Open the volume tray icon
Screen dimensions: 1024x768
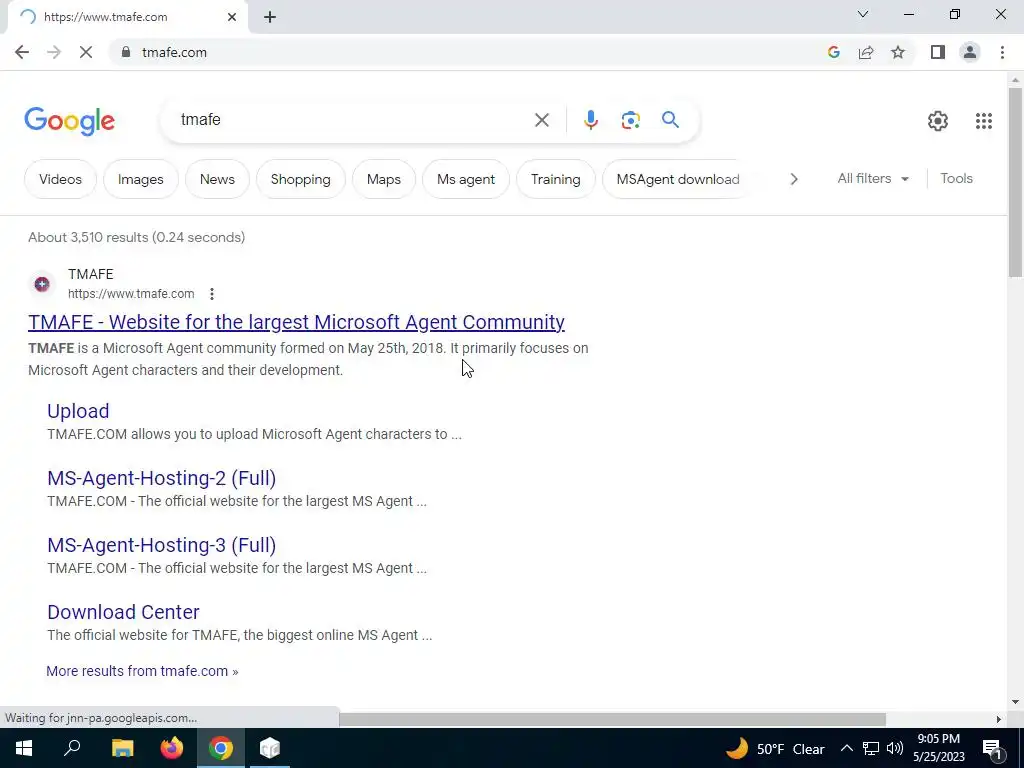click(895, 748)
